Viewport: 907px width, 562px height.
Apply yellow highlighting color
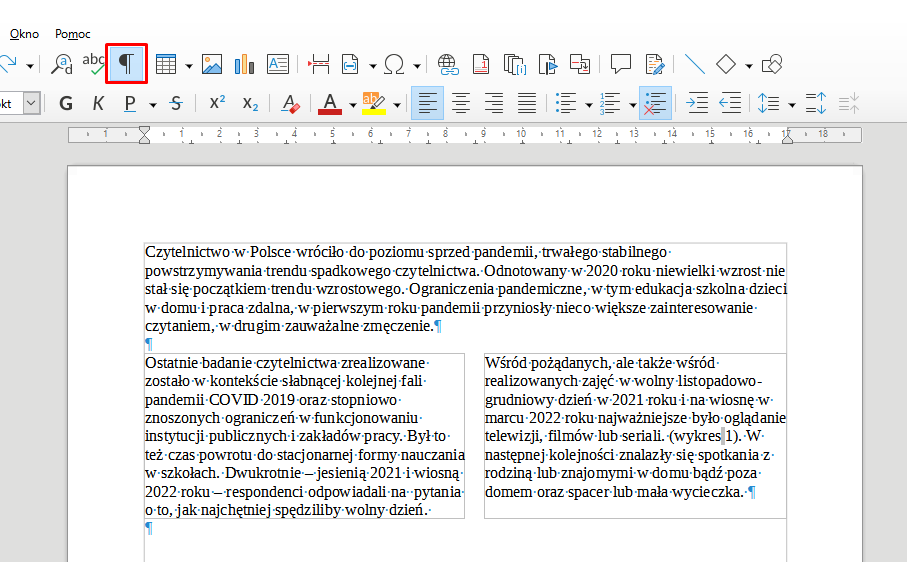coord(374,103)
